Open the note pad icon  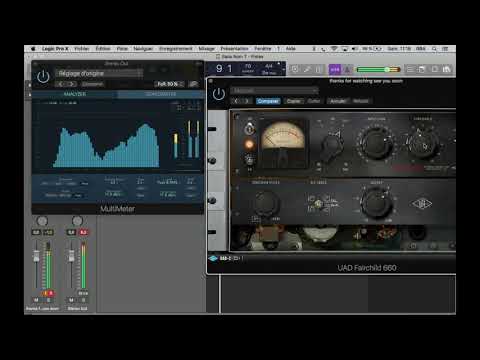[422, 69]
